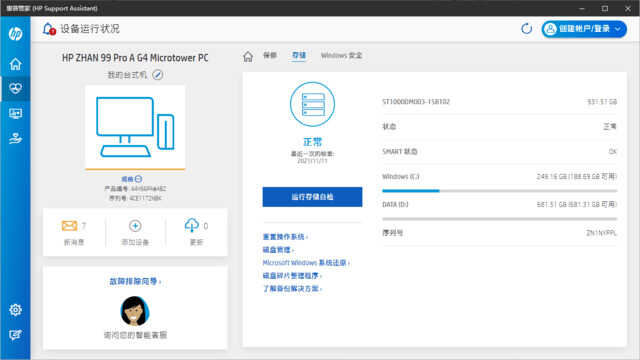The height and width of the screenshot is (360, 640).
Task: Open device health heart icon in sidebar
Action: click(16, 88)
